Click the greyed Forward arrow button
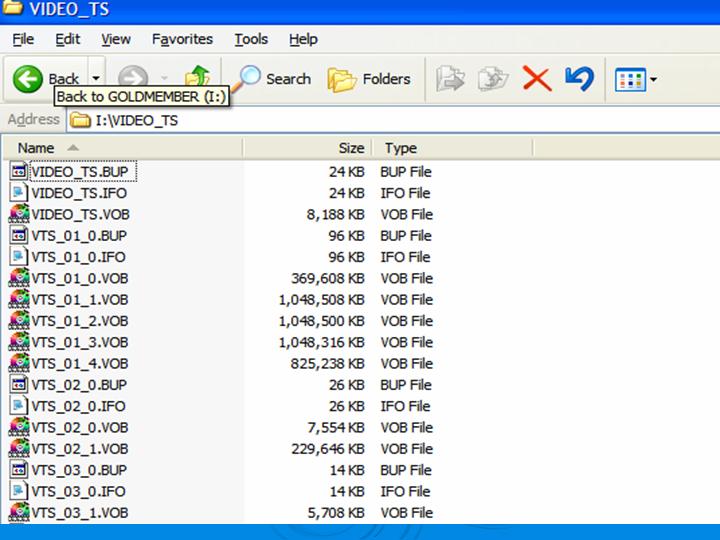Image resolution: width=720 pixels, height=540 pixels. pyautogui.click(x=133, y=78)
